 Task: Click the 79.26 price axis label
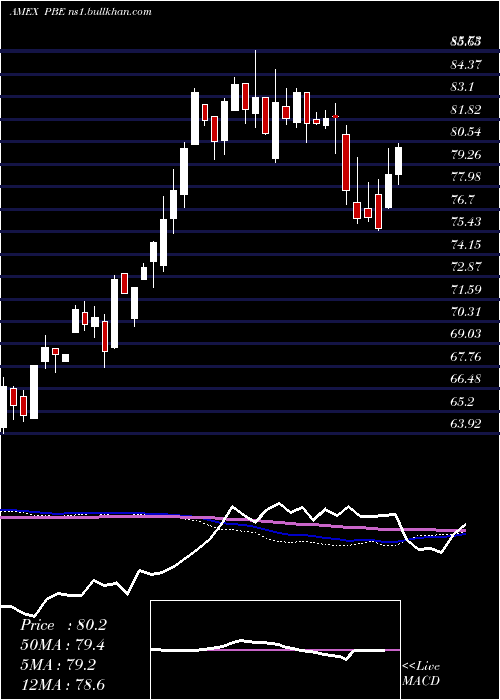(x=466, y=155)
